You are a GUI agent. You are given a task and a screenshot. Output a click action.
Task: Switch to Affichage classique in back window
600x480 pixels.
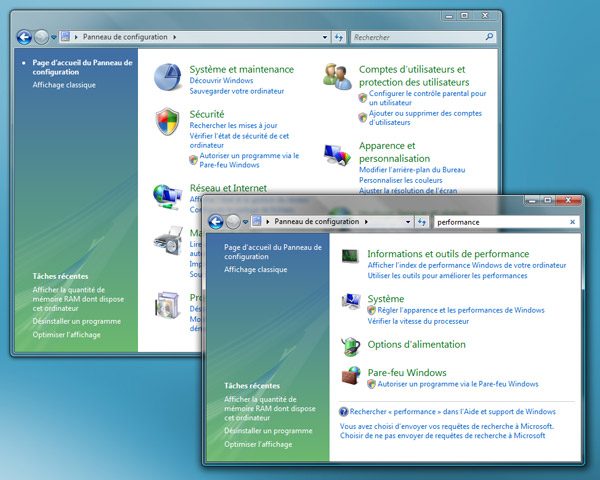[64, 85]
